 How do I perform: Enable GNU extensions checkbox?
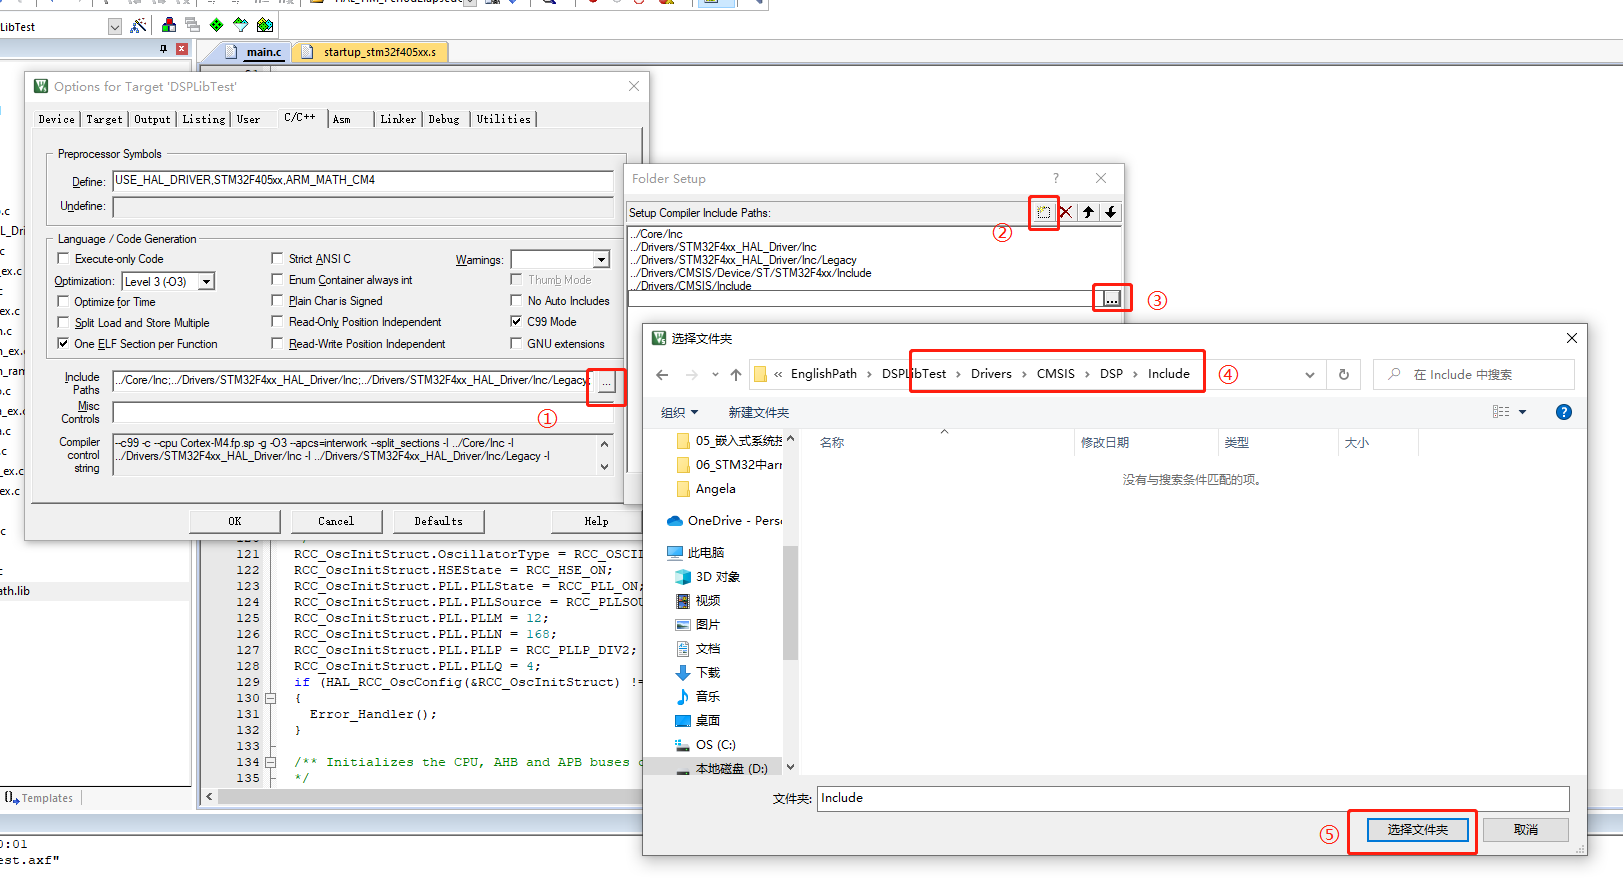[x=516, y=343]
